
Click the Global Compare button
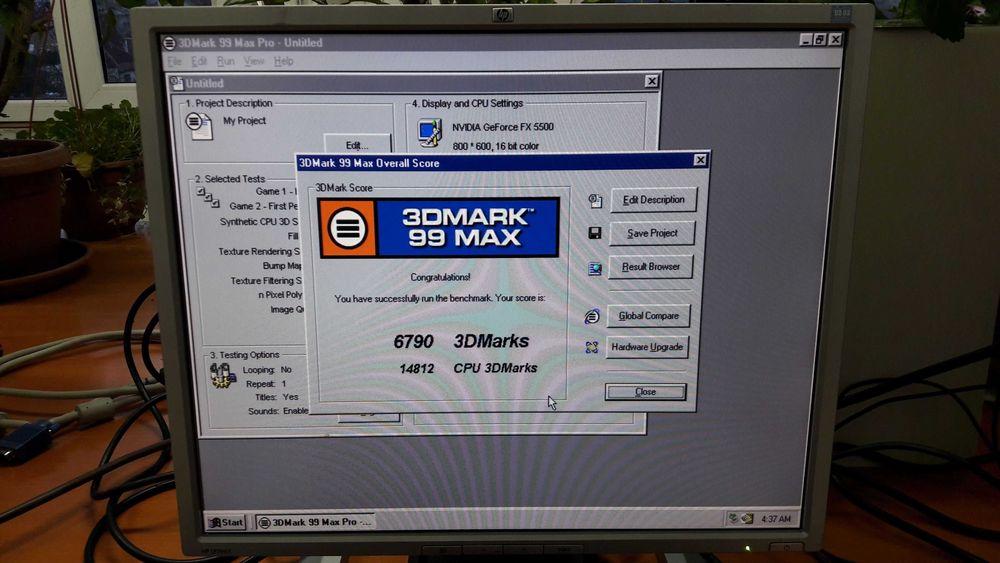pyautogui.click(x=648, y=316)
